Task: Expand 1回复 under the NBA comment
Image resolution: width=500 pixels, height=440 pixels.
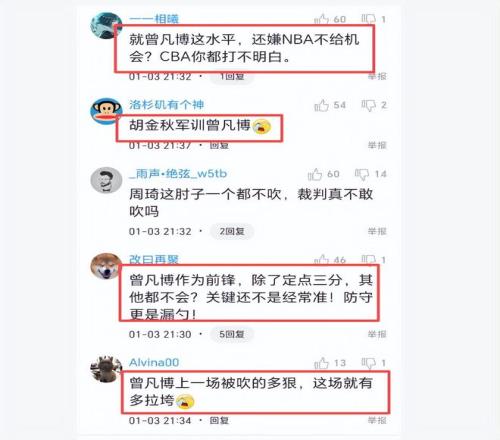Action: tap(232, 77)
